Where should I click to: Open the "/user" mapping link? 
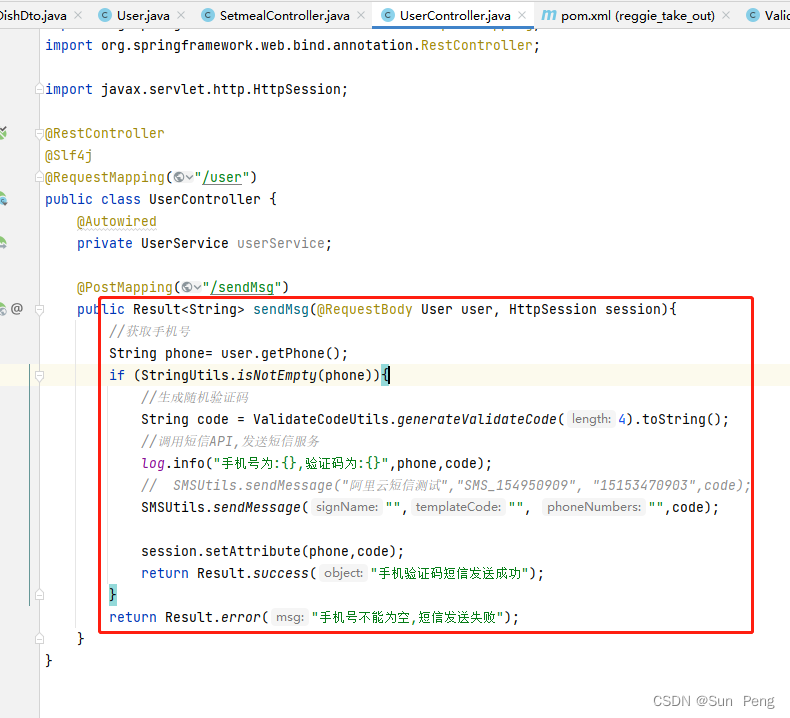(x=222, y=177)
